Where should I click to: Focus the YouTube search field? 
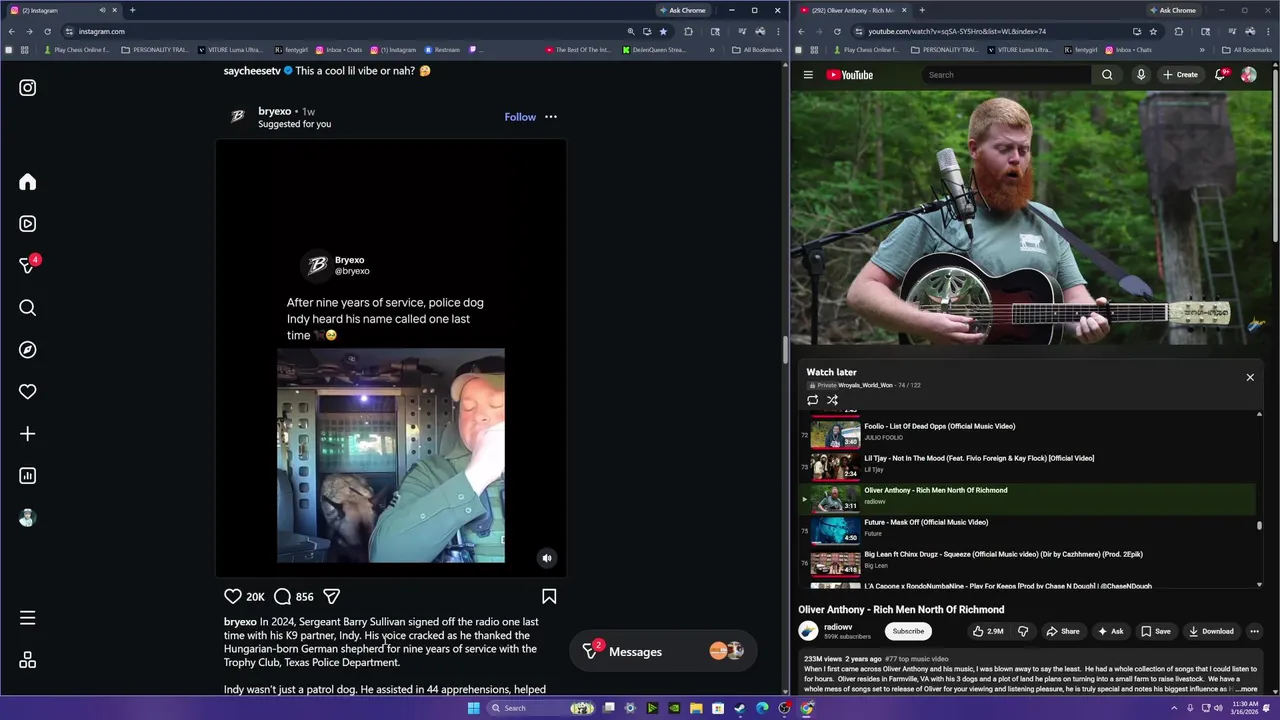click(x=1006, y=75)
